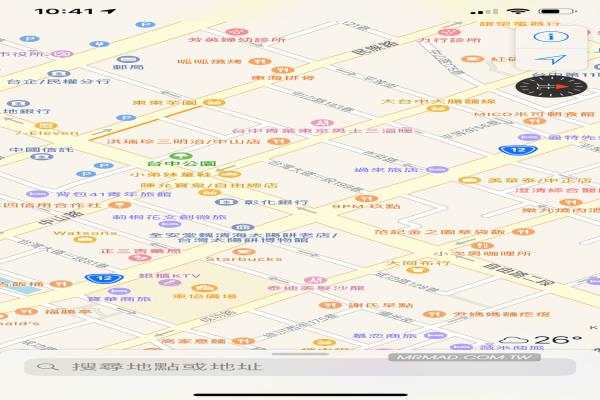This screenshot has width=600, height=400.
Task: Select the 台灣太陽餅博物館 museum pin
Action: tap(243, 228)
